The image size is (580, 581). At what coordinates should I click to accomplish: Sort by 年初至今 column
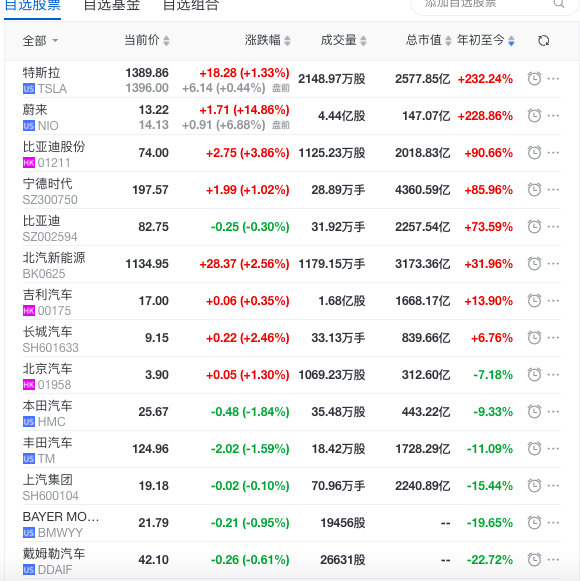[485, 40]
